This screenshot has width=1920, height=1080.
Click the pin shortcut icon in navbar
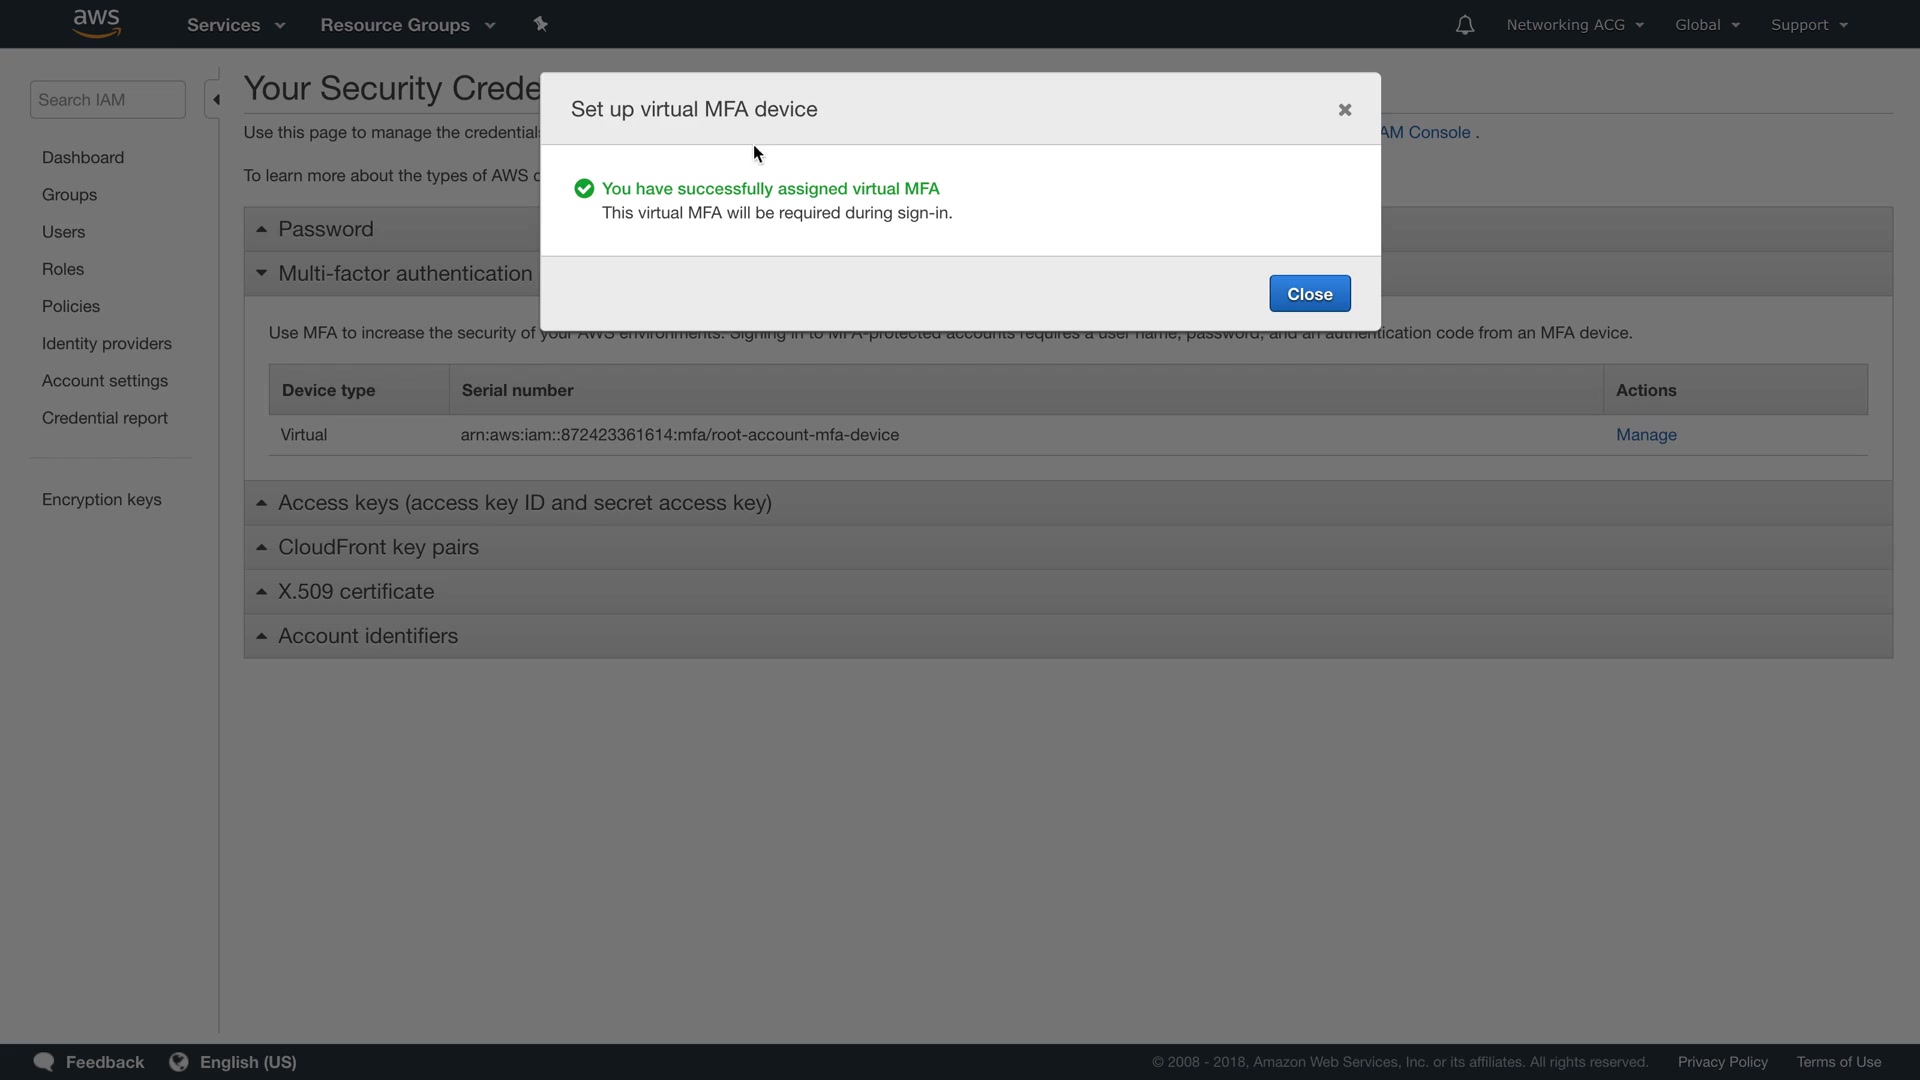[x=540, y=24]
